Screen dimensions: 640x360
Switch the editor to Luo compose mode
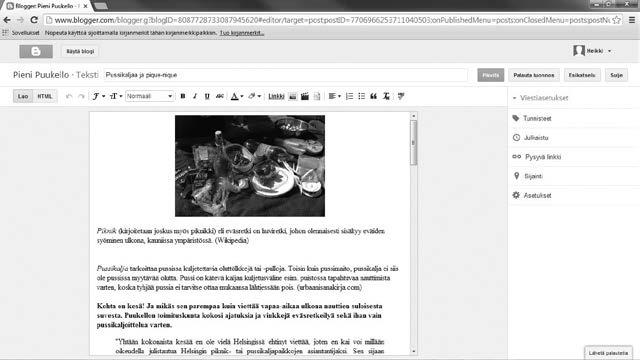pos(23,96)
